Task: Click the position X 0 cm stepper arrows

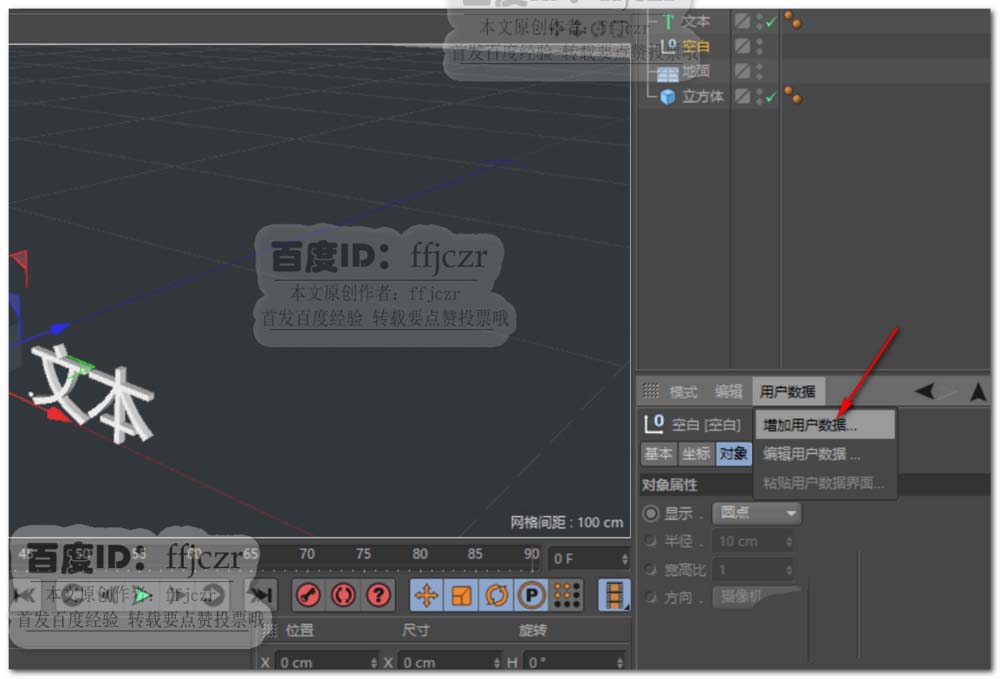Action: [374, 663]
